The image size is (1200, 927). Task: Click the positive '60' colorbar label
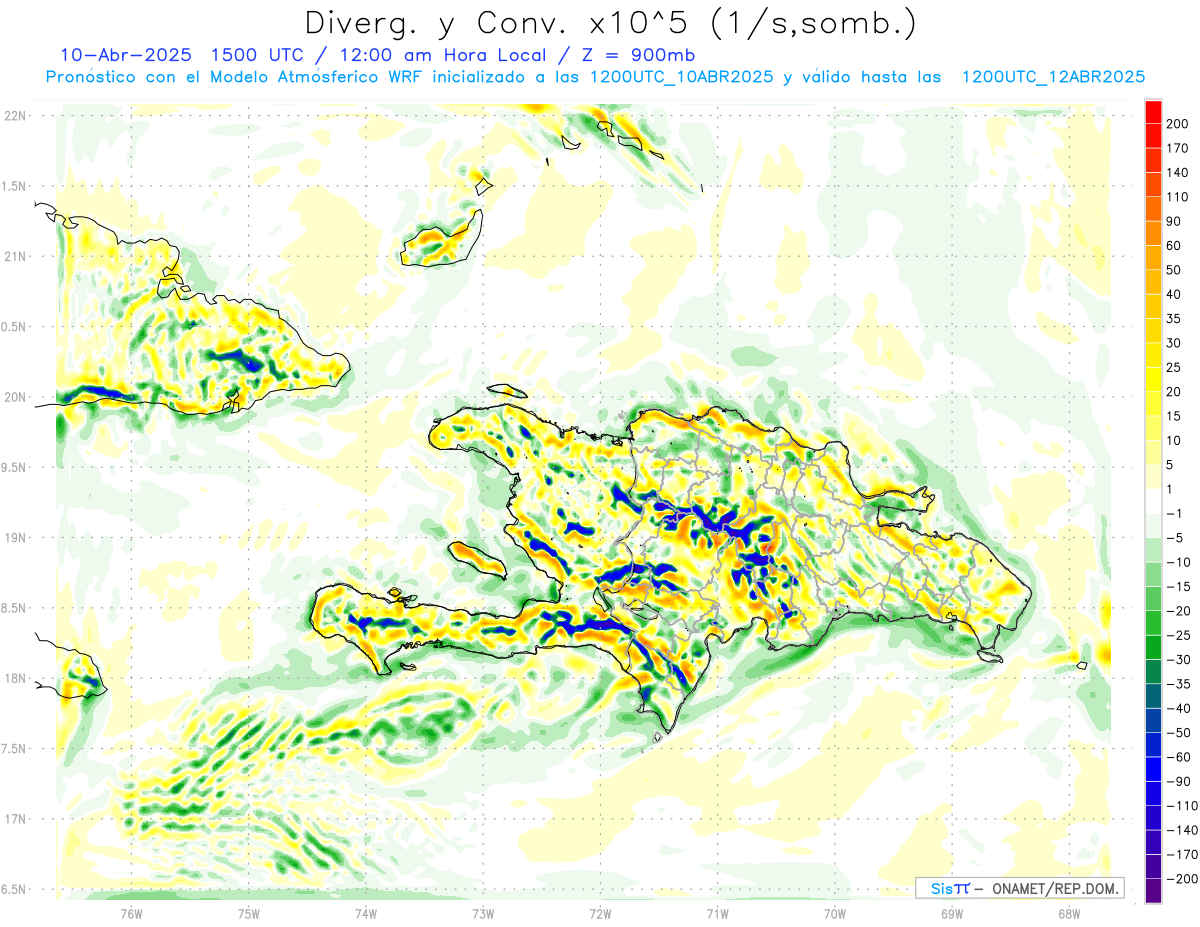(1173, 246)
